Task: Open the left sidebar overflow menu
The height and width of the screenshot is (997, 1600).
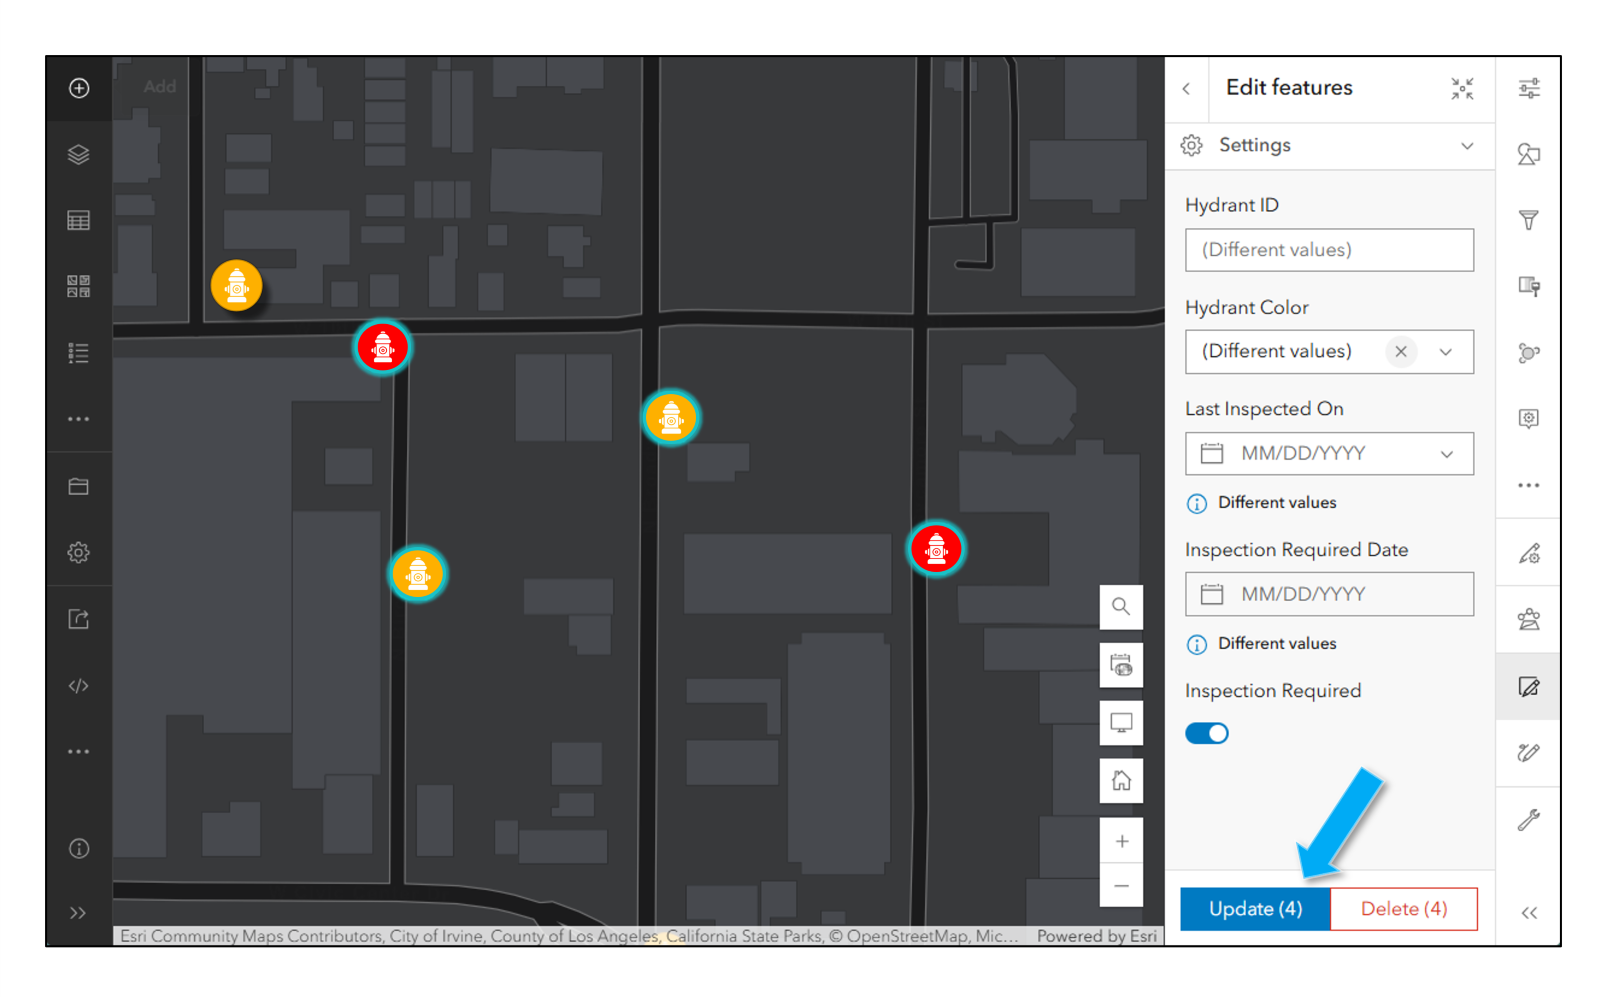Action: coord(79,418)
